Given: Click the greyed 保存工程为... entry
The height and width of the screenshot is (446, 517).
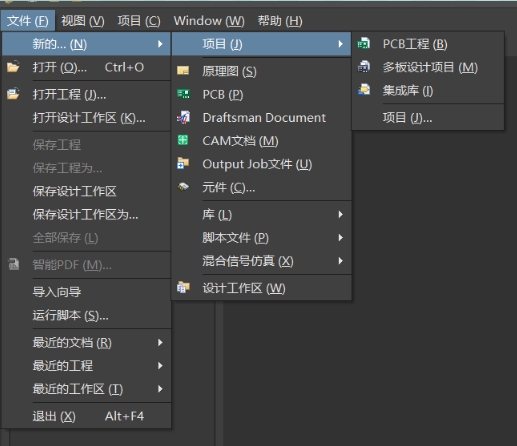Looking at the screenshot, I should [x=86, y=168].
